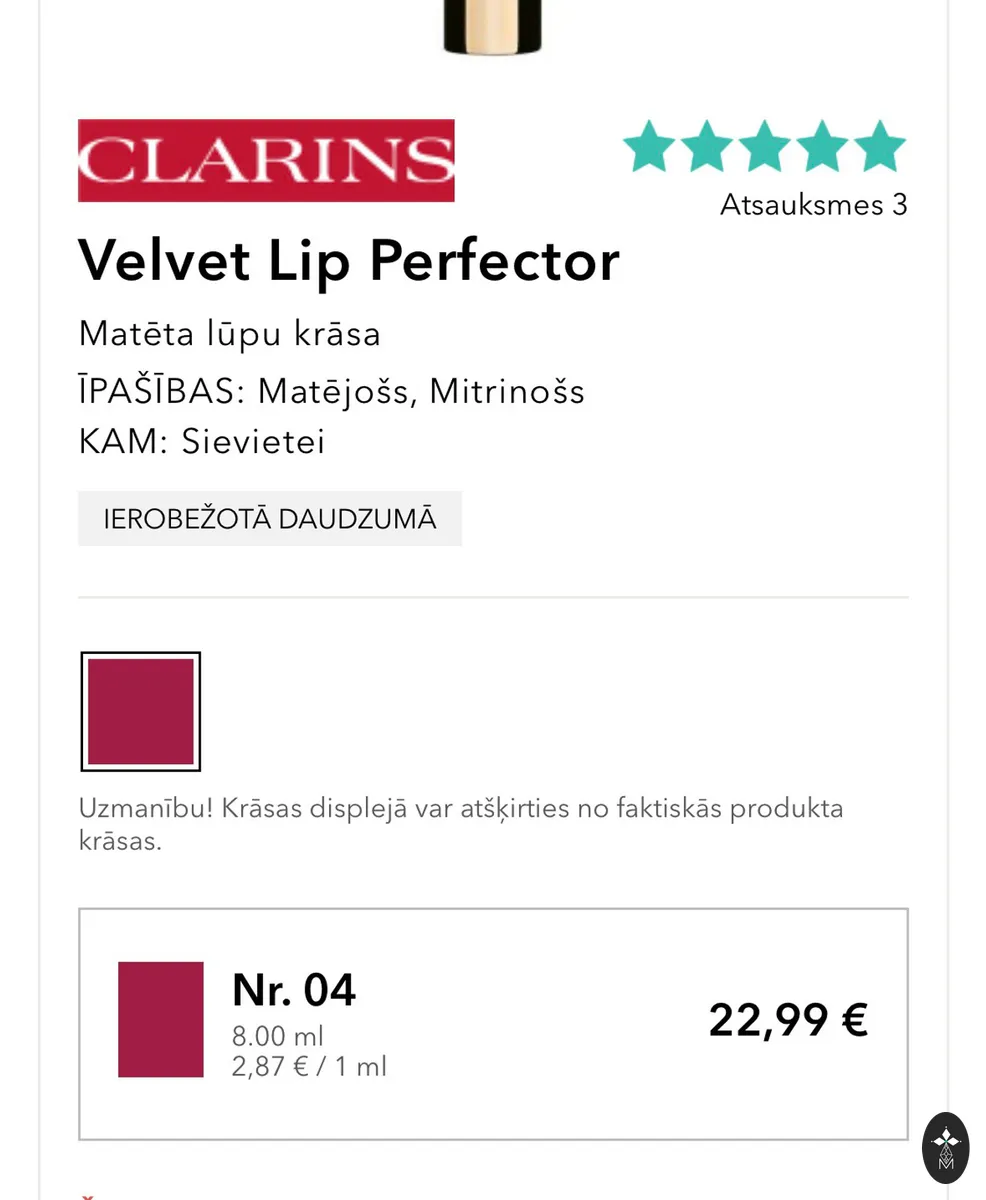The height and width of the screenshot is (1200, 986).
Task: Select the fourth rating star
Action: click(822, 146)
